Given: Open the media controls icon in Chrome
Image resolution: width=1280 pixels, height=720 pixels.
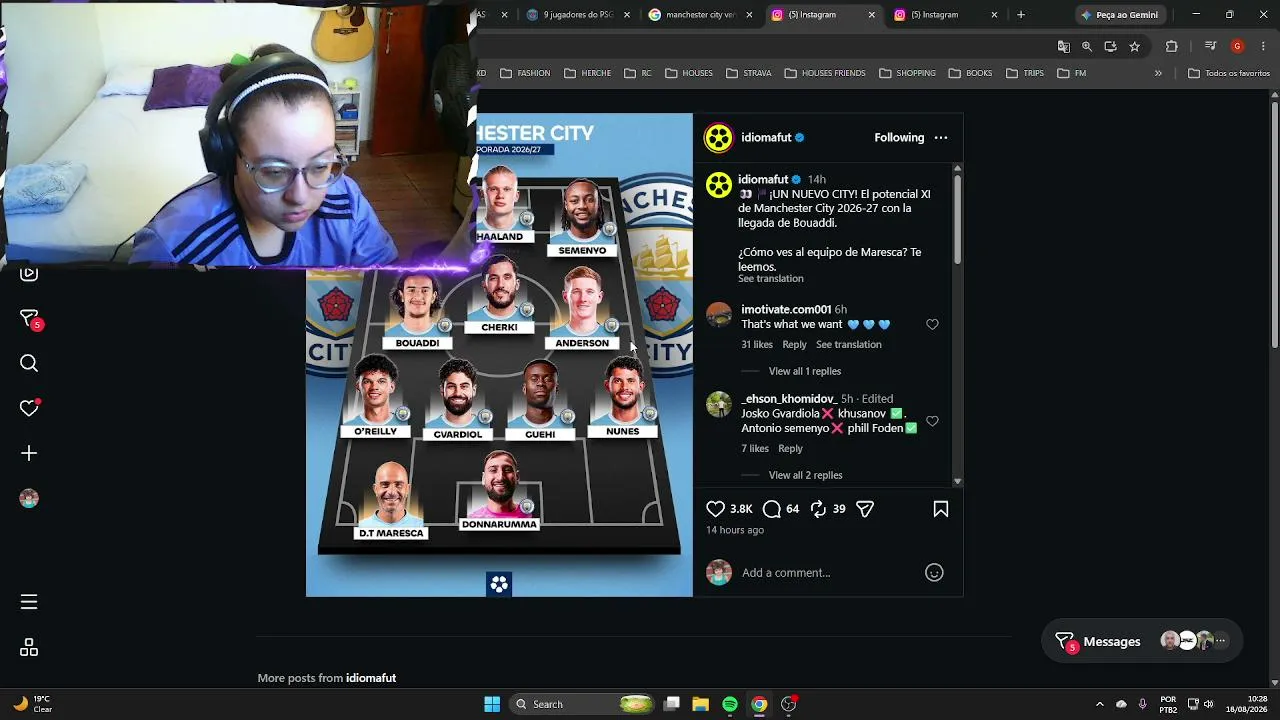Looking at the screenshot, I should pos(1210,46).
